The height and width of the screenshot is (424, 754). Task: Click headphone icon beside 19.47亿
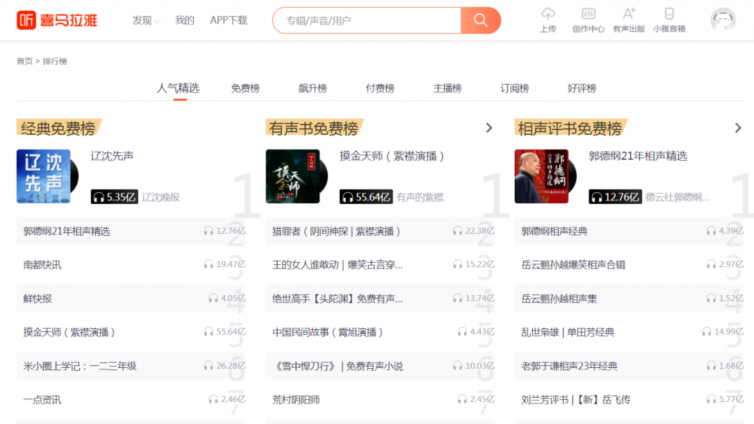(208, 264)
